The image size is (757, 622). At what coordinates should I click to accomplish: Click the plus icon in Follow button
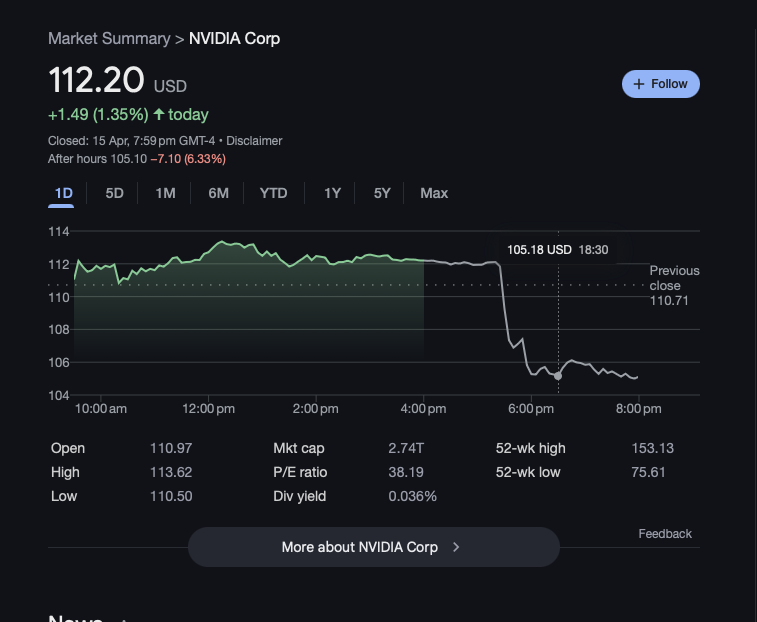tap(638, 84)
